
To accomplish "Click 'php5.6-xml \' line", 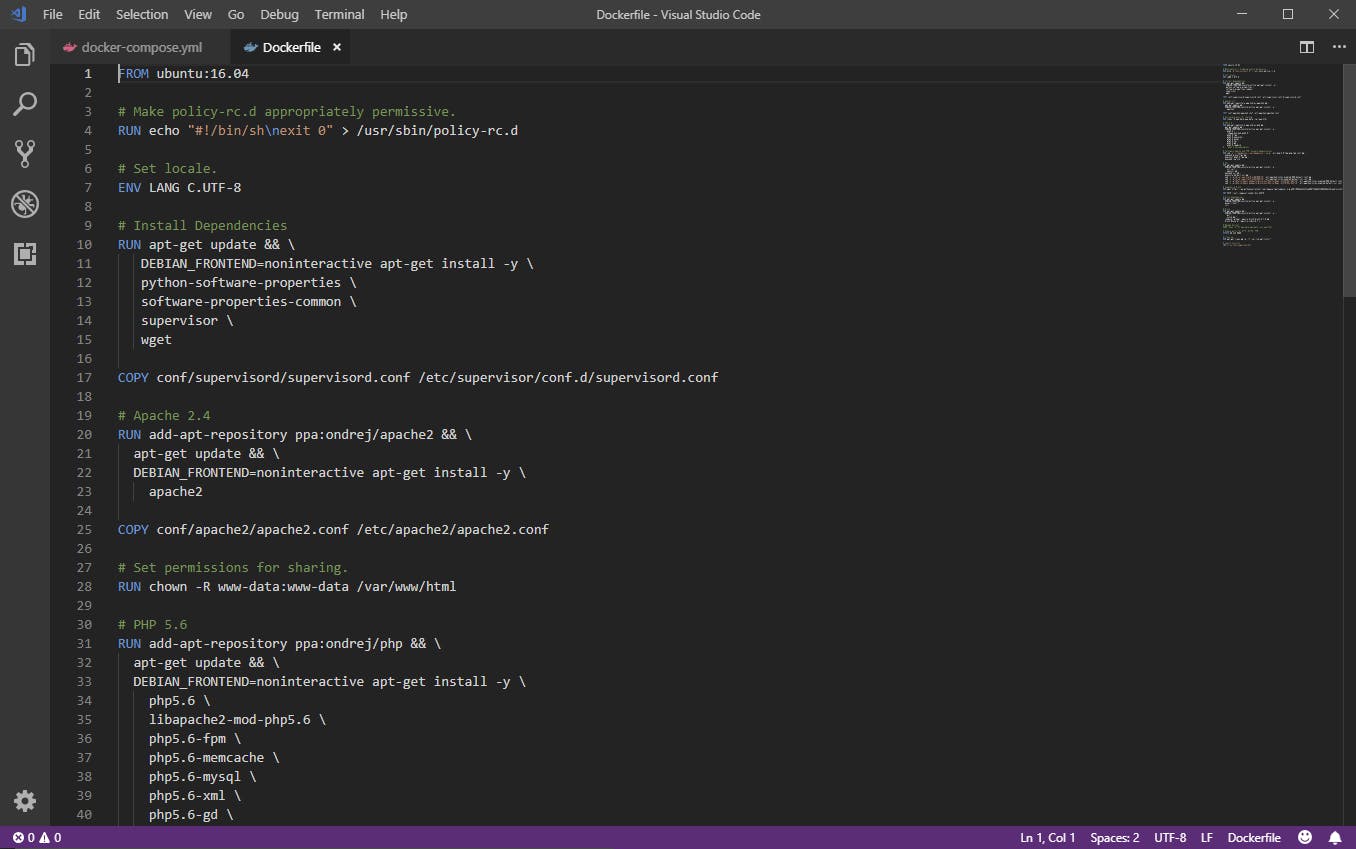I will 195,795.
